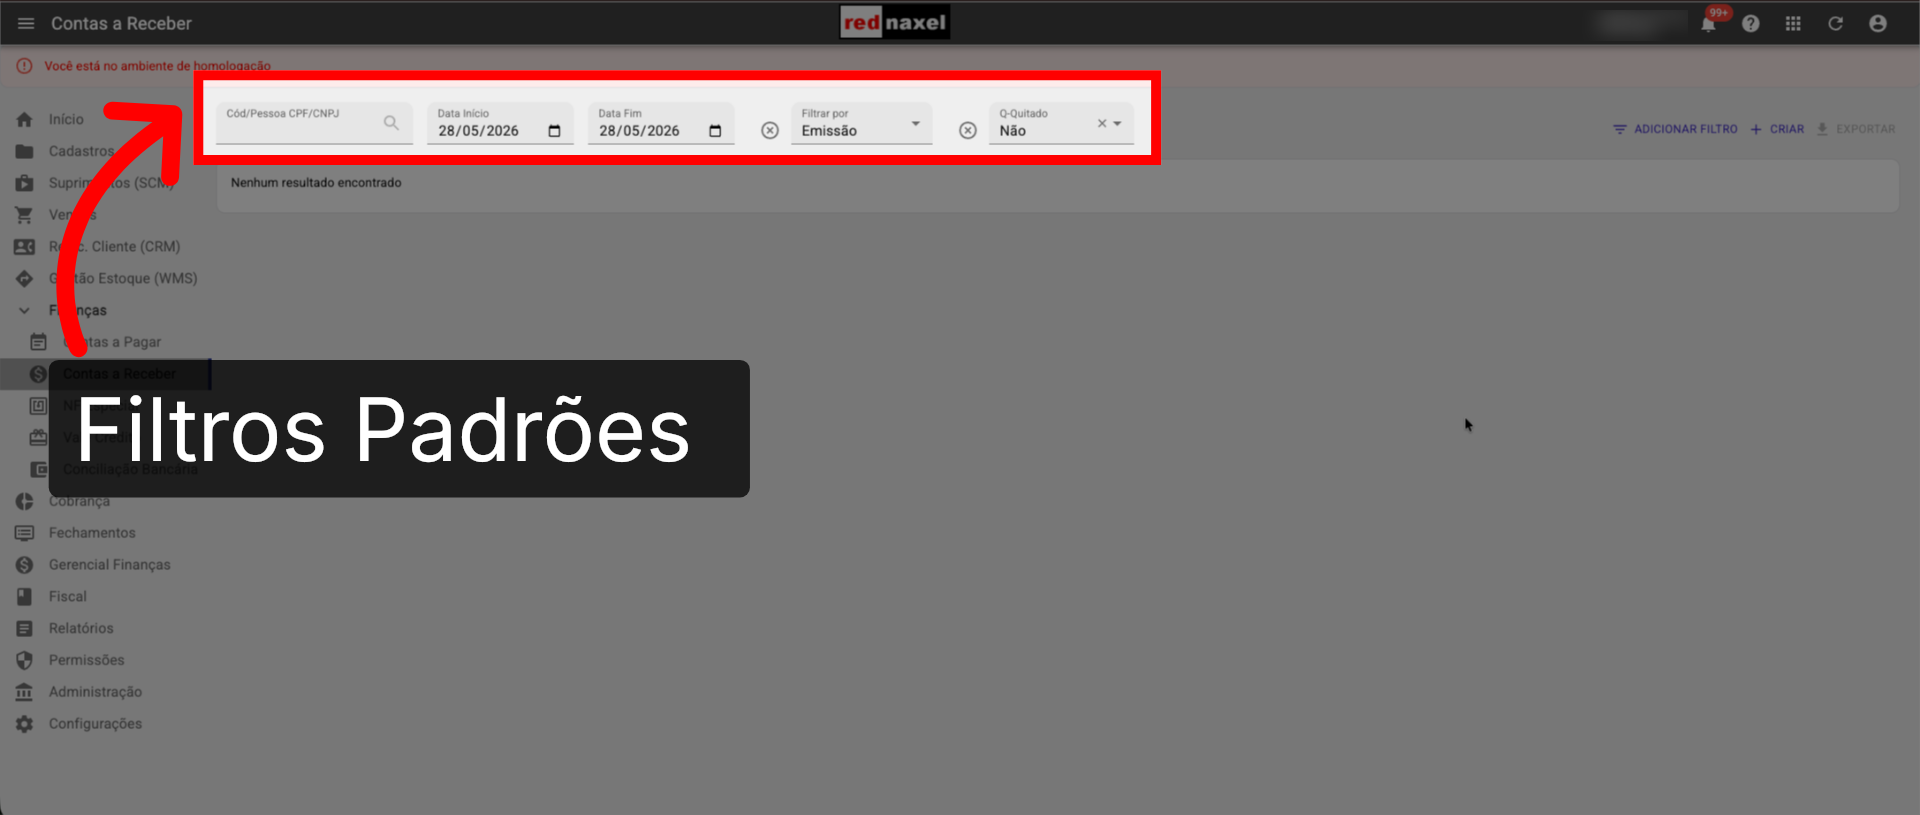
Task: Open the Data Início calendar picker
Action: [x=554, y=131]
